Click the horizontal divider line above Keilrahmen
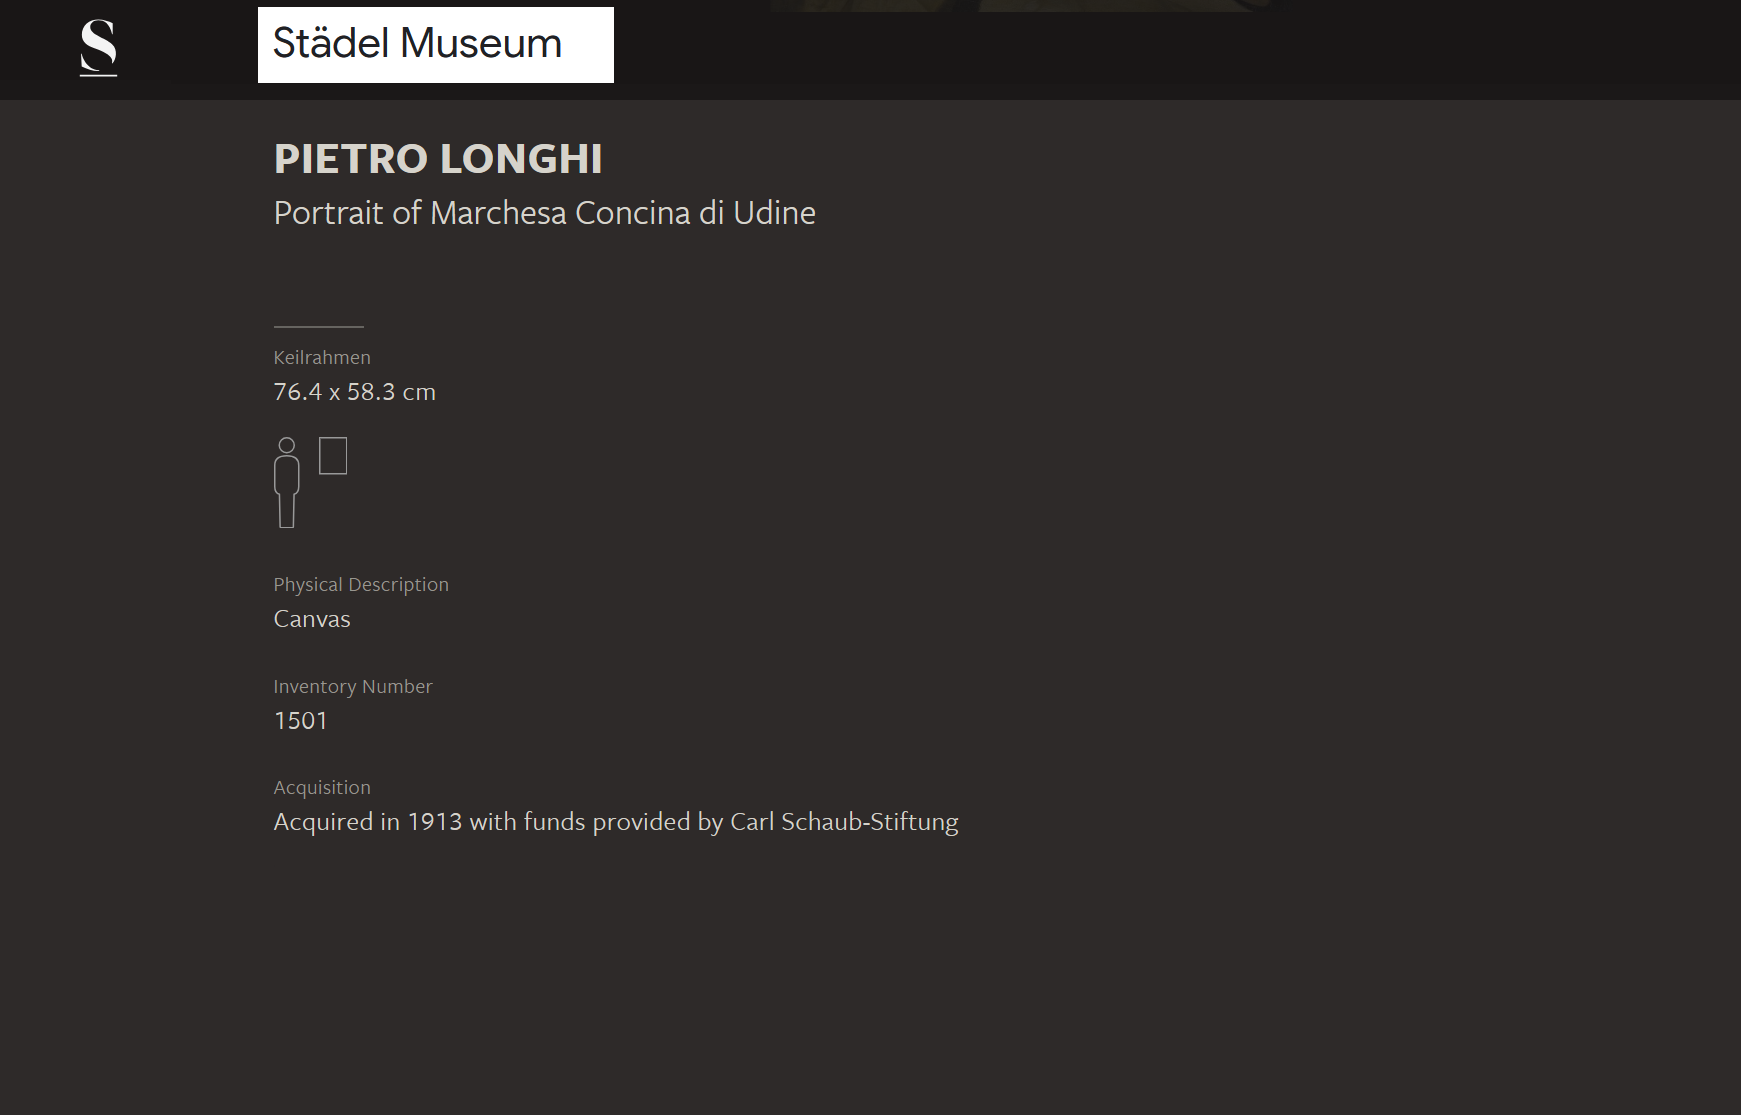1741x1115 pixels. coord(319,326)
